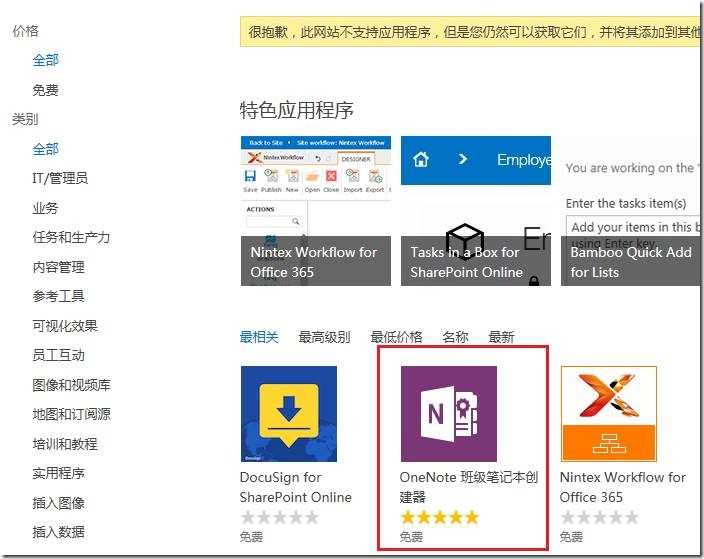Open the OneNote 班级笔记本创建器 app icon
This screenshot has height=559, width=704.
pyautogui.click(x=449, y=414)
